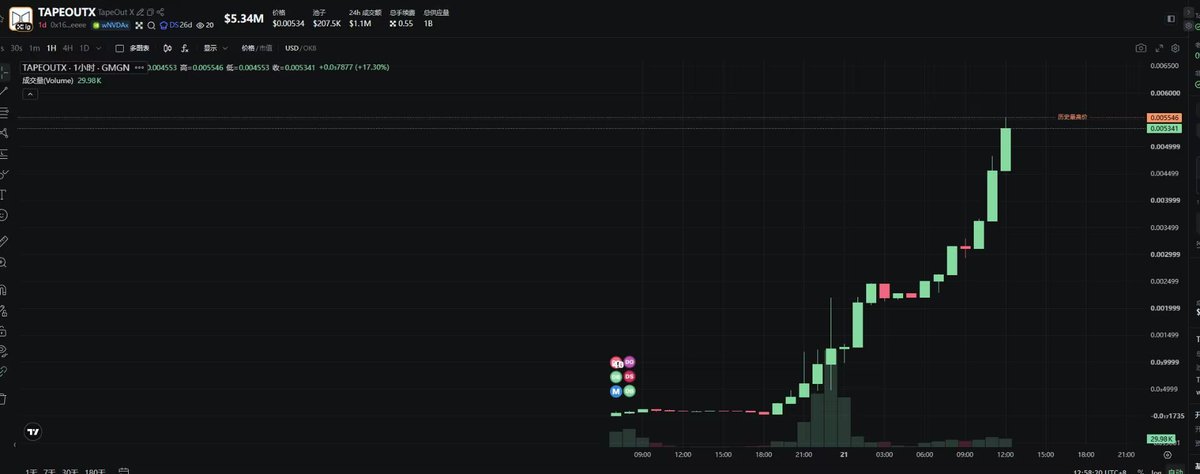
Task: Select the 1D timeframe
Action: click(84, 48)
